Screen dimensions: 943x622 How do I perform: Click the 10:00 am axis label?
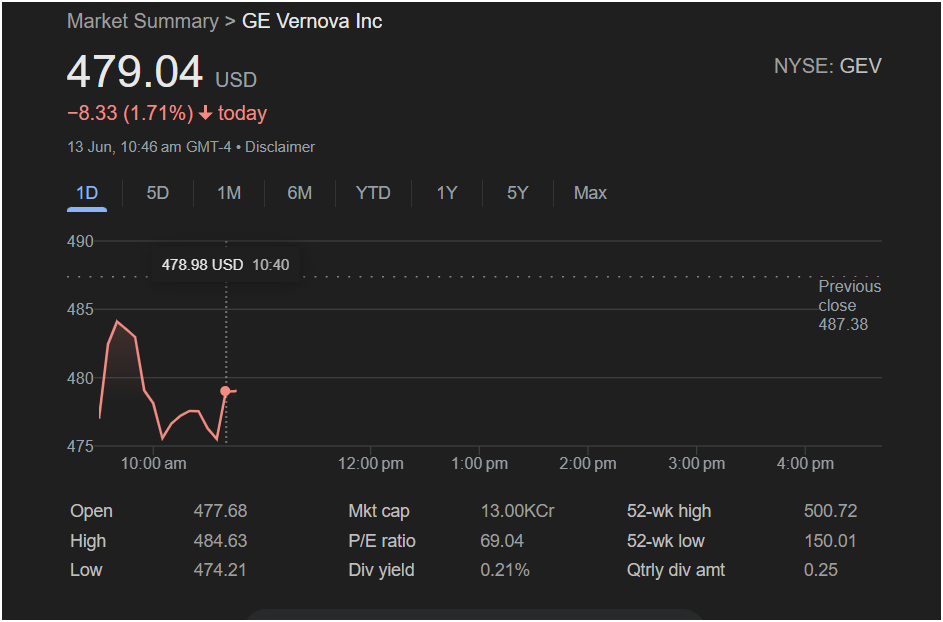pyautogui.click(x=153, y=464)
